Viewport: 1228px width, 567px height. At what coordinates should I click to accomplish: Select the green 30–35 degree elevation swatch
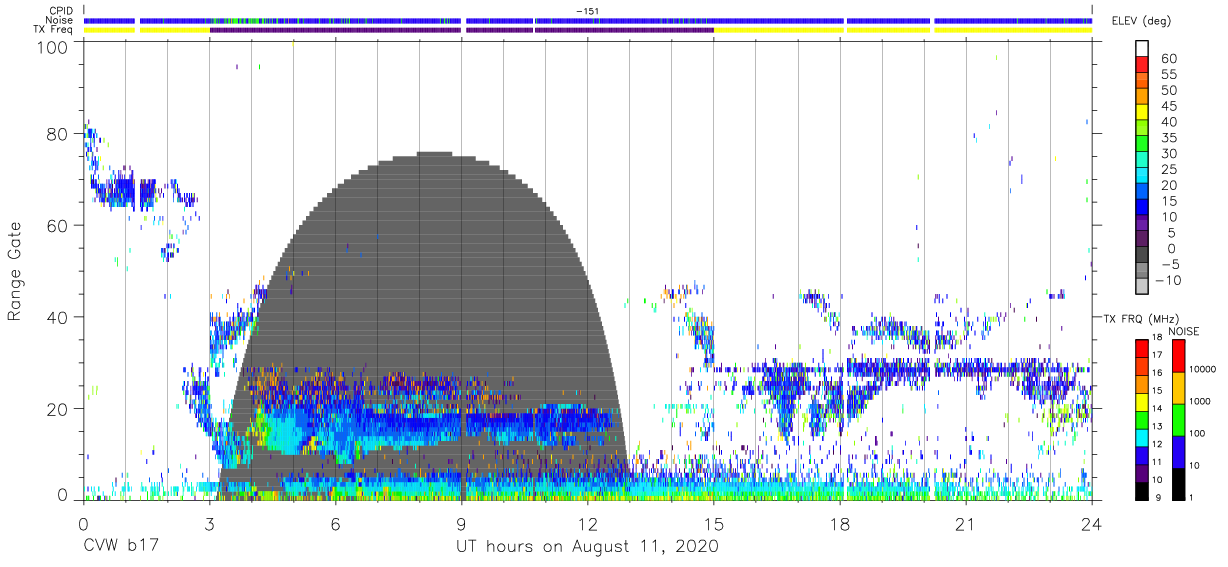pos(1141,145)
